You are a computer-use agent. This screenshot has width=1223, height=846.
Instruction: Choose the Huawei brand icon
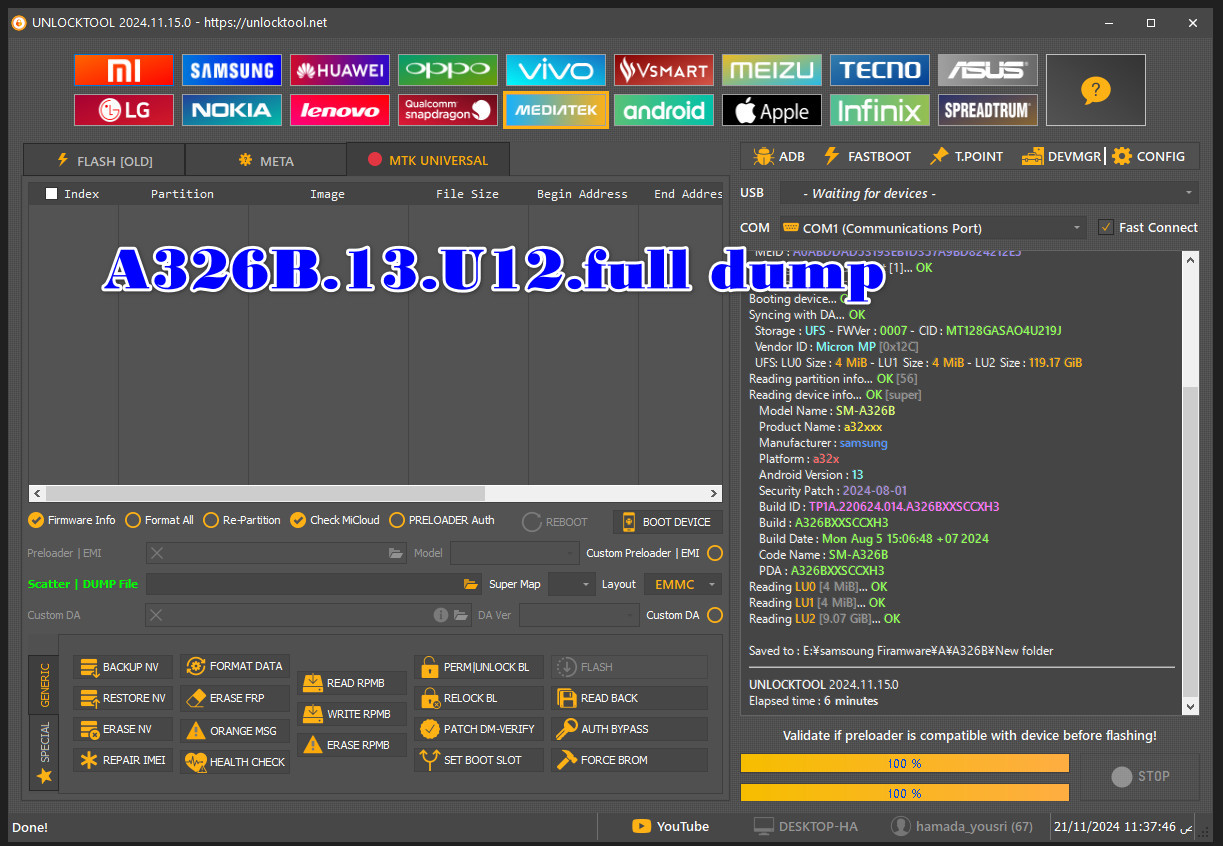pyautogui.click(x=340, y=70)
